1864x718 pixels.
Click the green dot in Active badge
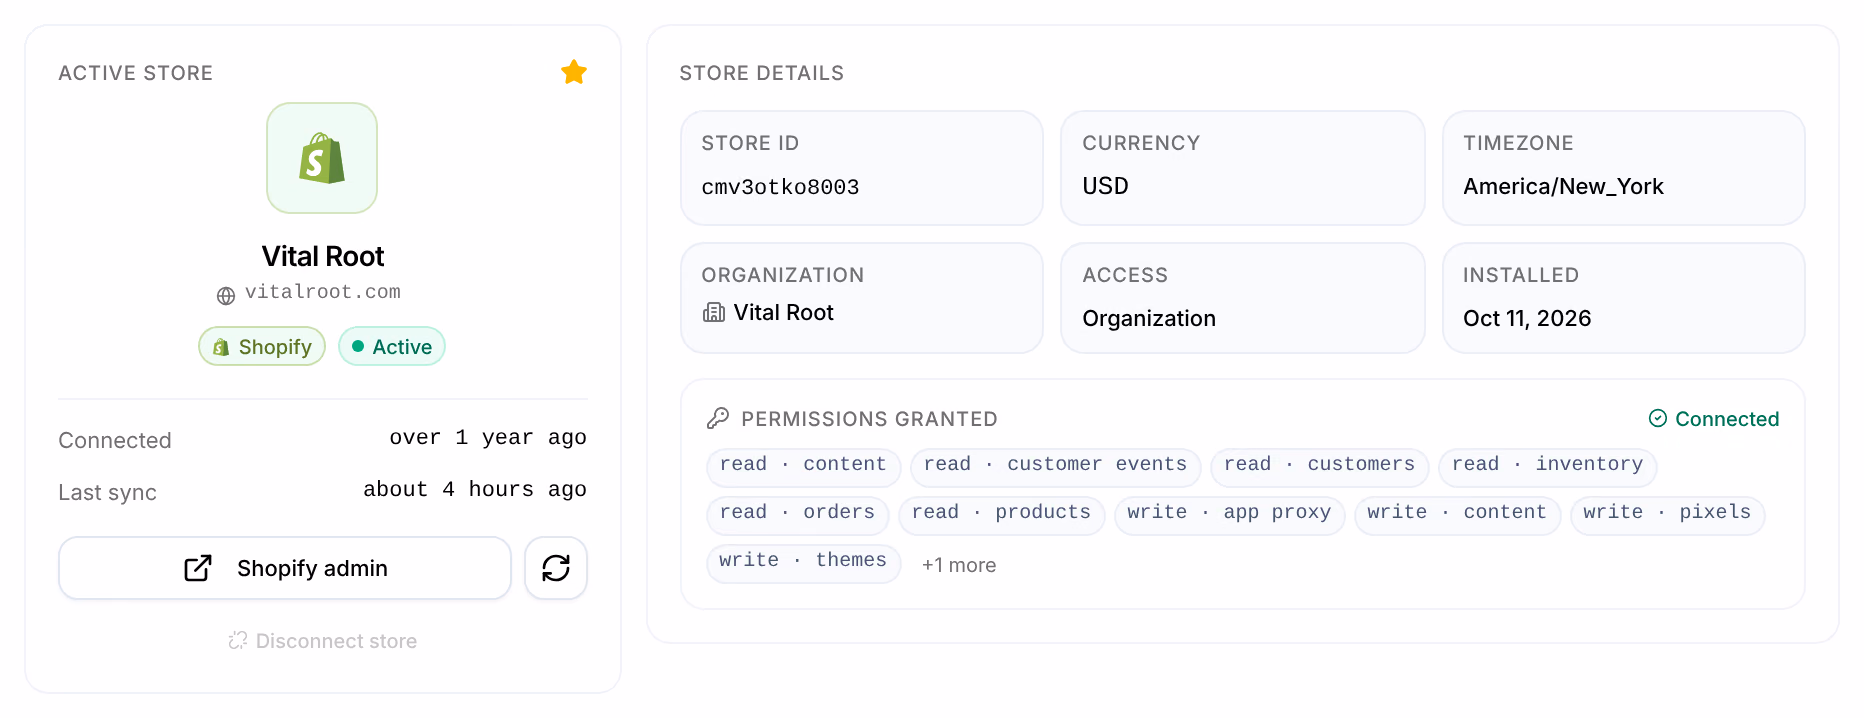(x=358, y=346)
